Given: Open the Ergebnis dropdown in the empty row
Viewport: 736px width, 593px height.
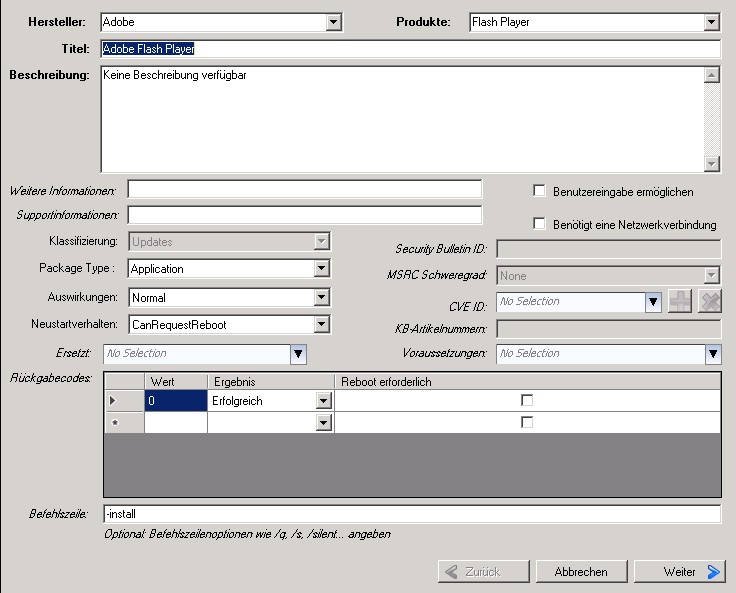Looking at the screenshot, I should pyautogui.click(x=323, y=423).
